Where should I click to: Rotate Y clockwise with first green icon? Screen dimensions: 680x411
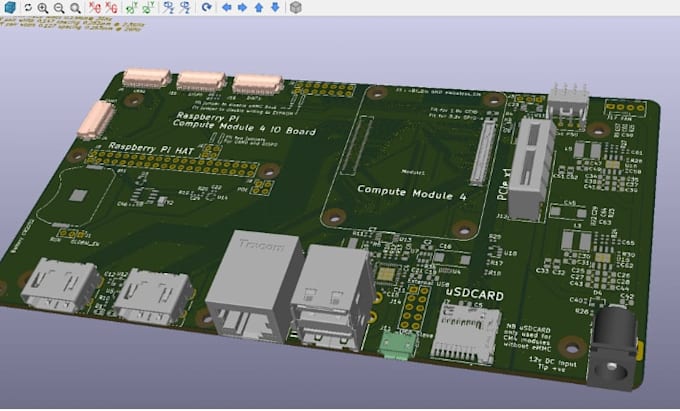(131, 7)
